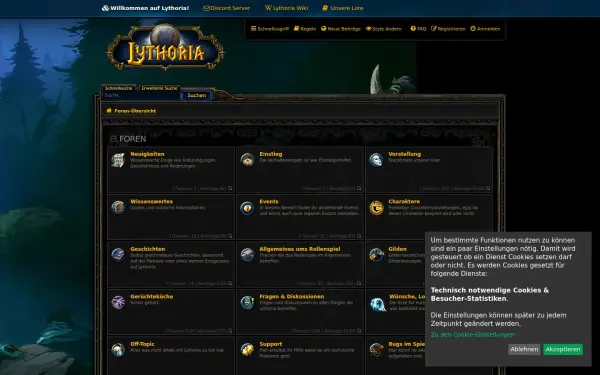600x375 pixels.
Task: Click the Wissenswertes forum icon
Action: [x=118, y=207]
